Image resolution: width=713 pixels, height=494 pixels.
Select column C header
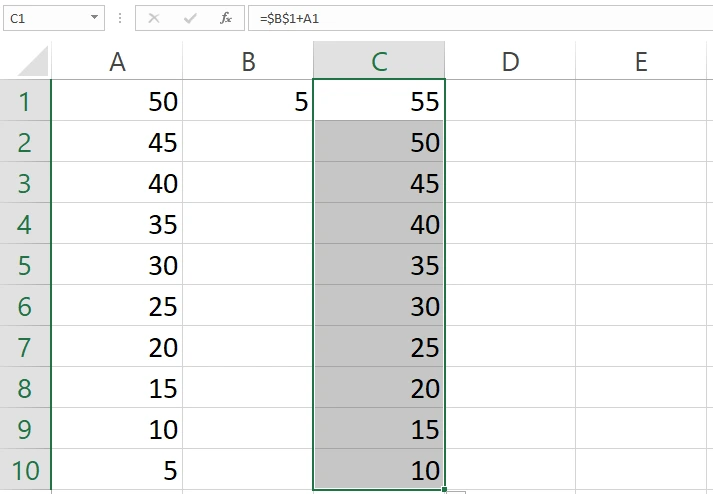[379, 61]
